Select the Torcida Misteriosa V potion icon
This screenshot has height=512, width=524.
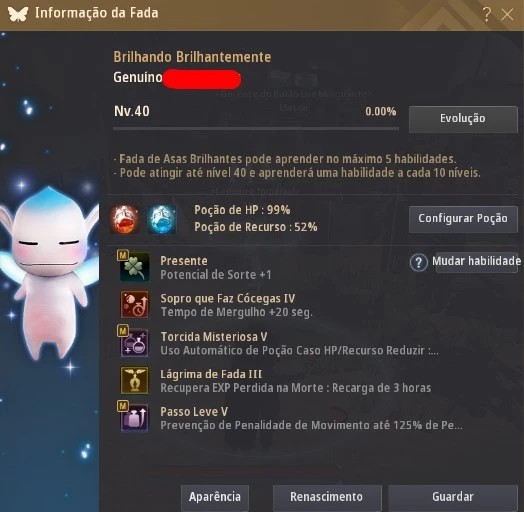[x=135, y=343]
